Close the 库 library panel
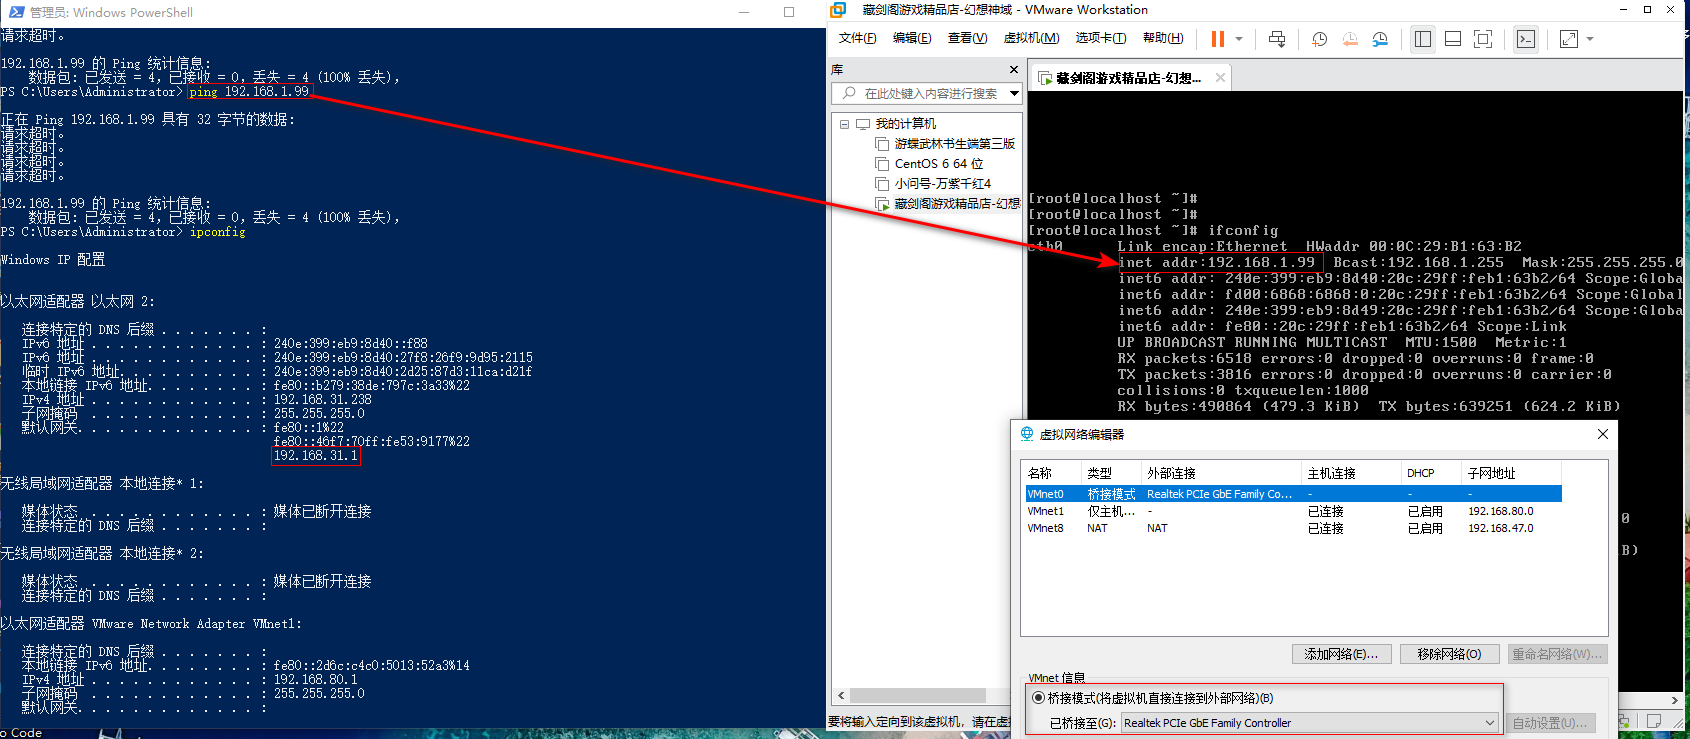 pos(1014,70)
